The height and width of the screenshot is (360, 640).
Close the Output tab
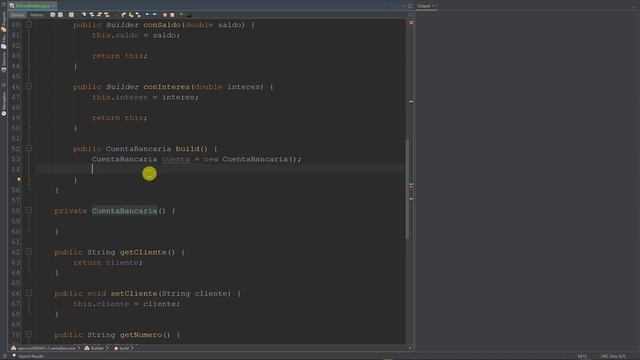[x=433, y=6]
